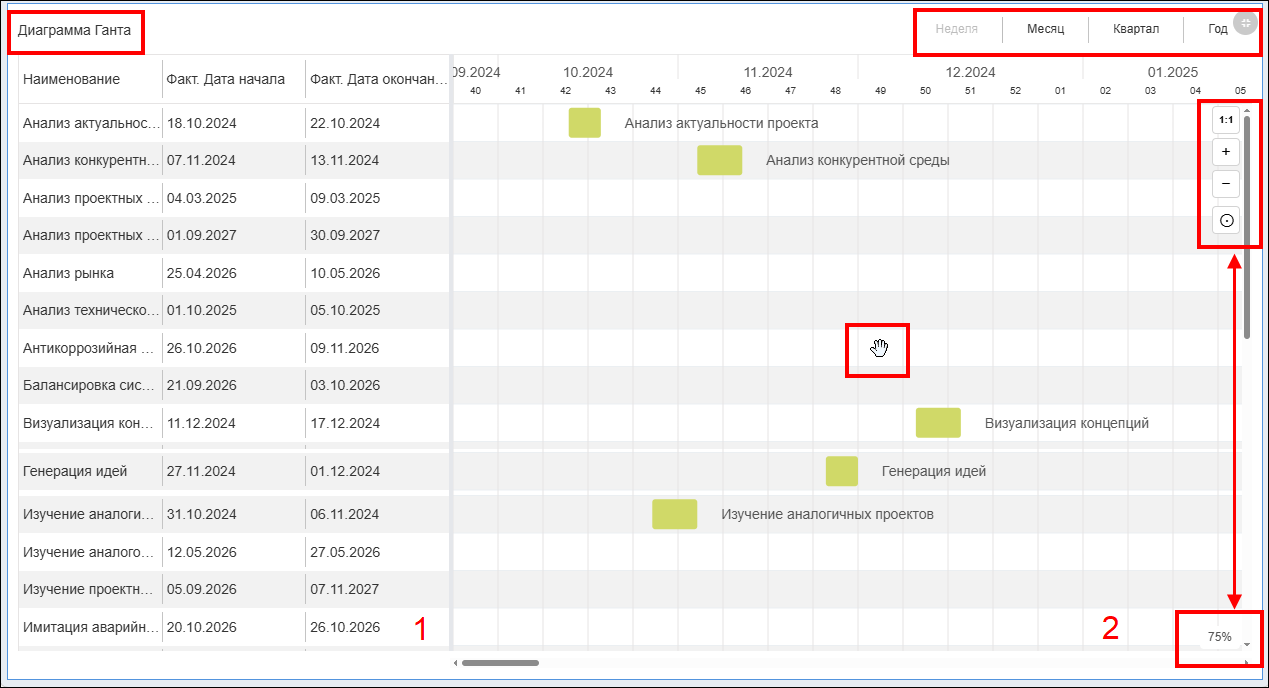The width and height of the screenshot is (1269, 688).
Task: Click the start date 18.10.2024
Action: pos(202,123)
